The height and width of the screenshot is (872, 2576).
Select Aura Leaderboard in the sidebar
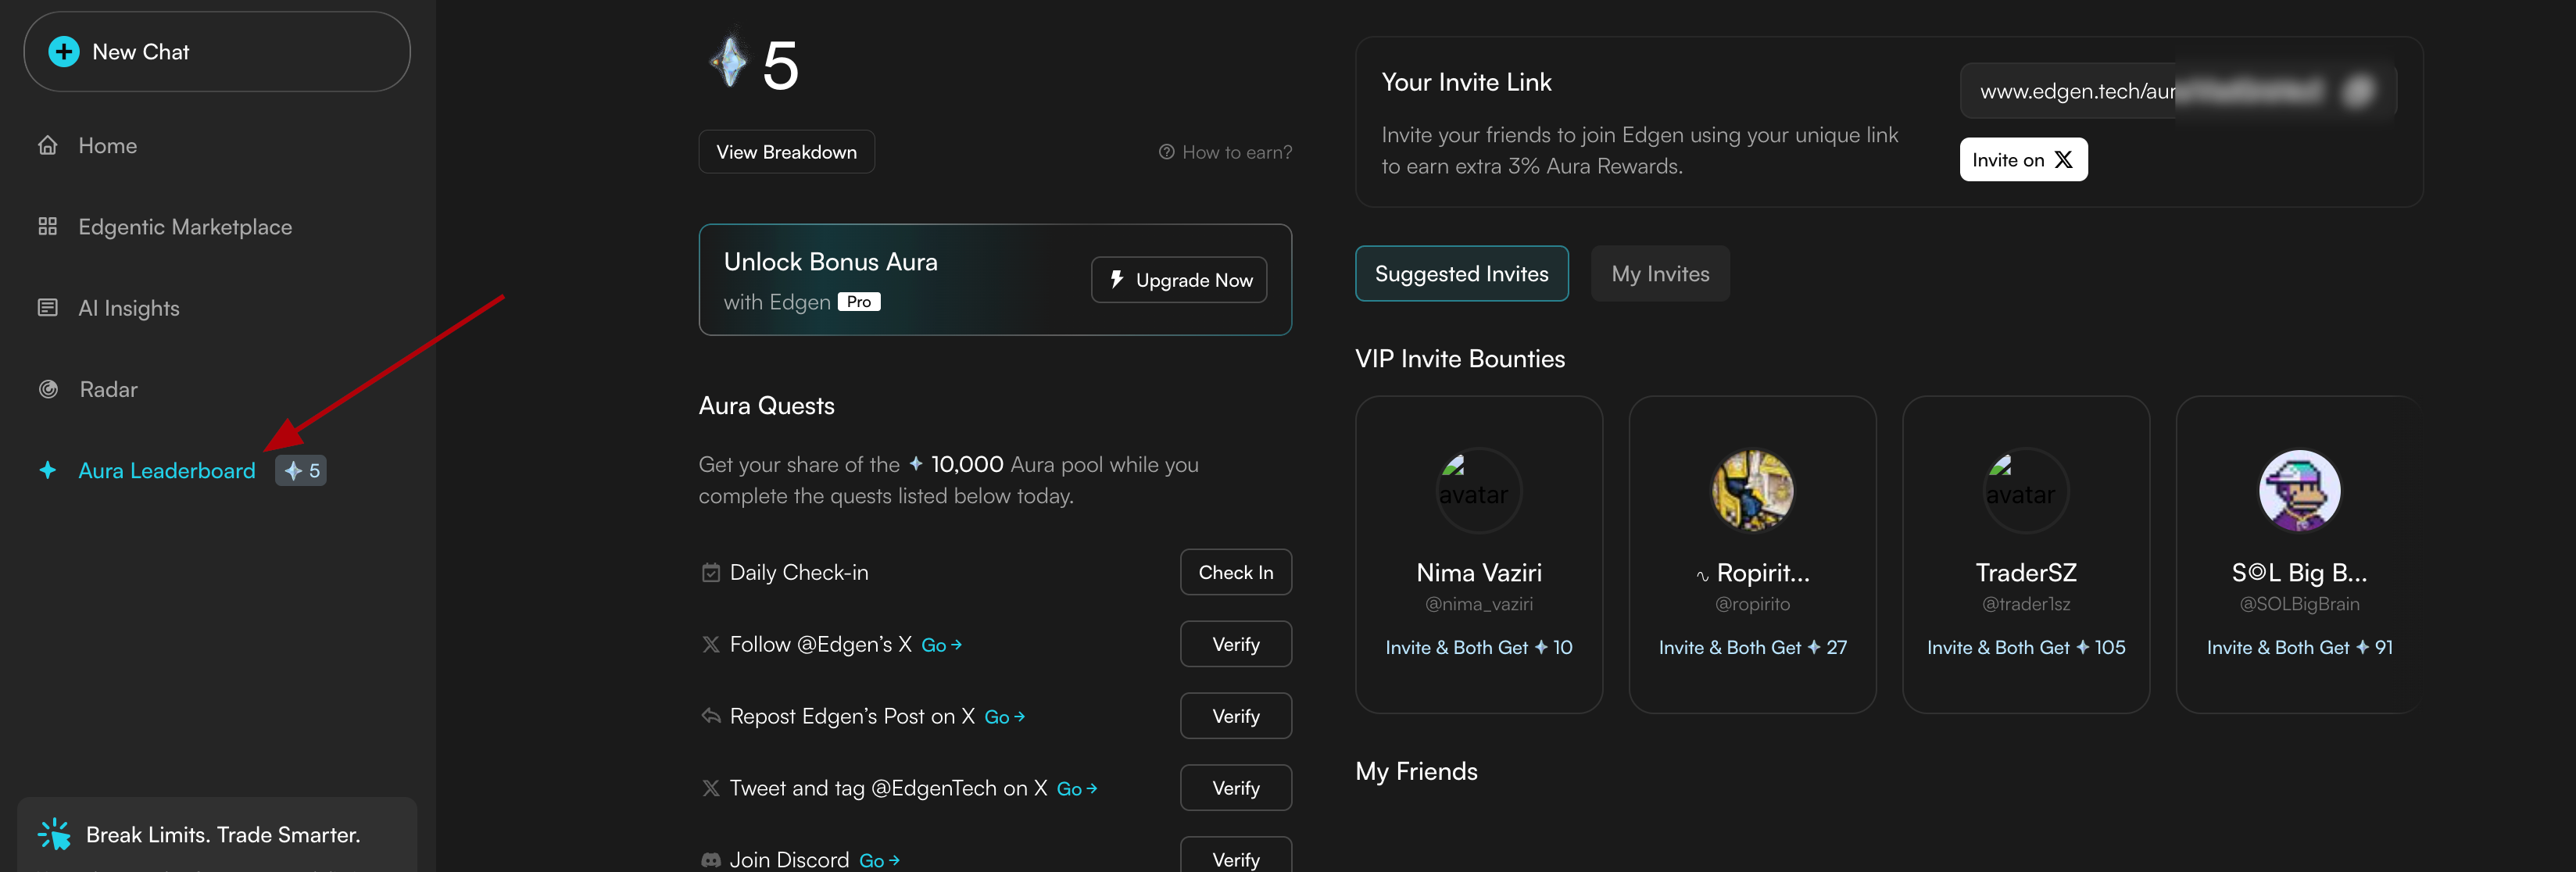click(x=167, y=470)
